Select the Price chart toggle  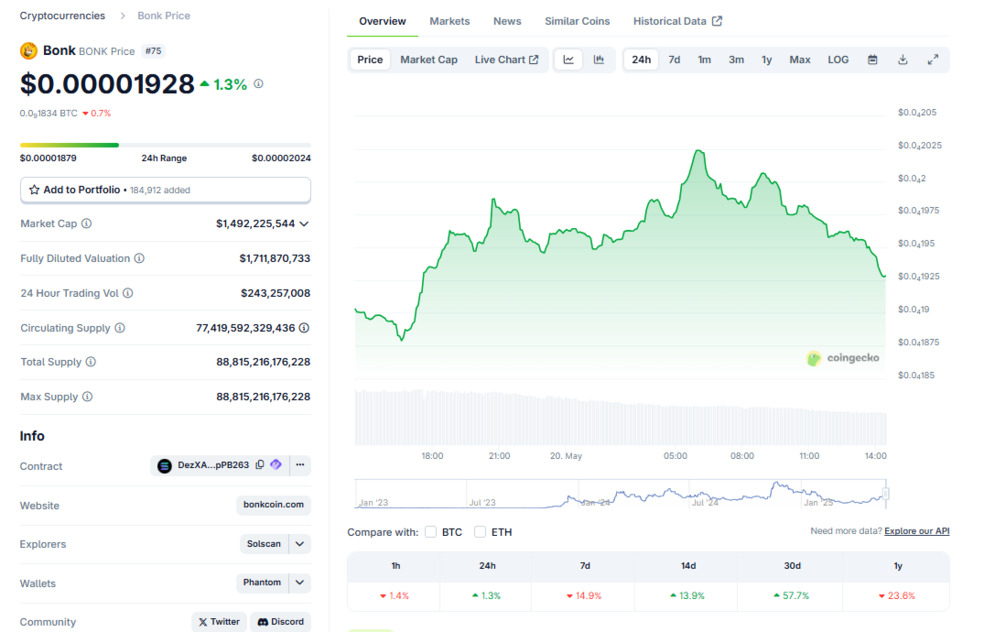pos(370,60)
